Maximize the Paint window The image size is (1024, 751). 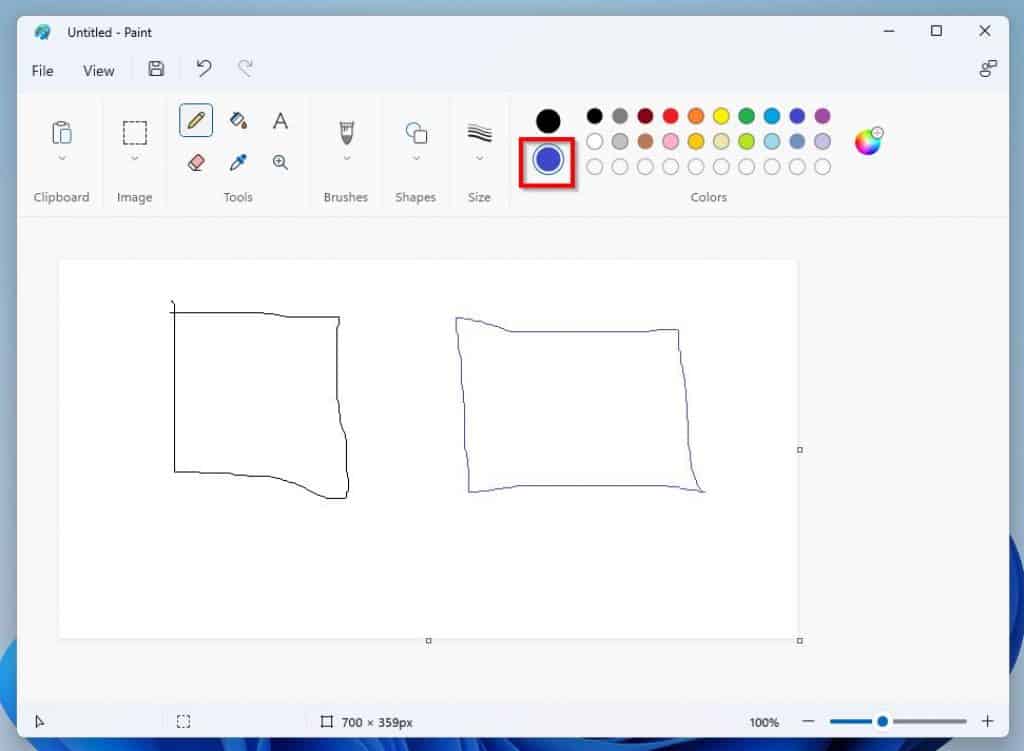pos(936,31)
